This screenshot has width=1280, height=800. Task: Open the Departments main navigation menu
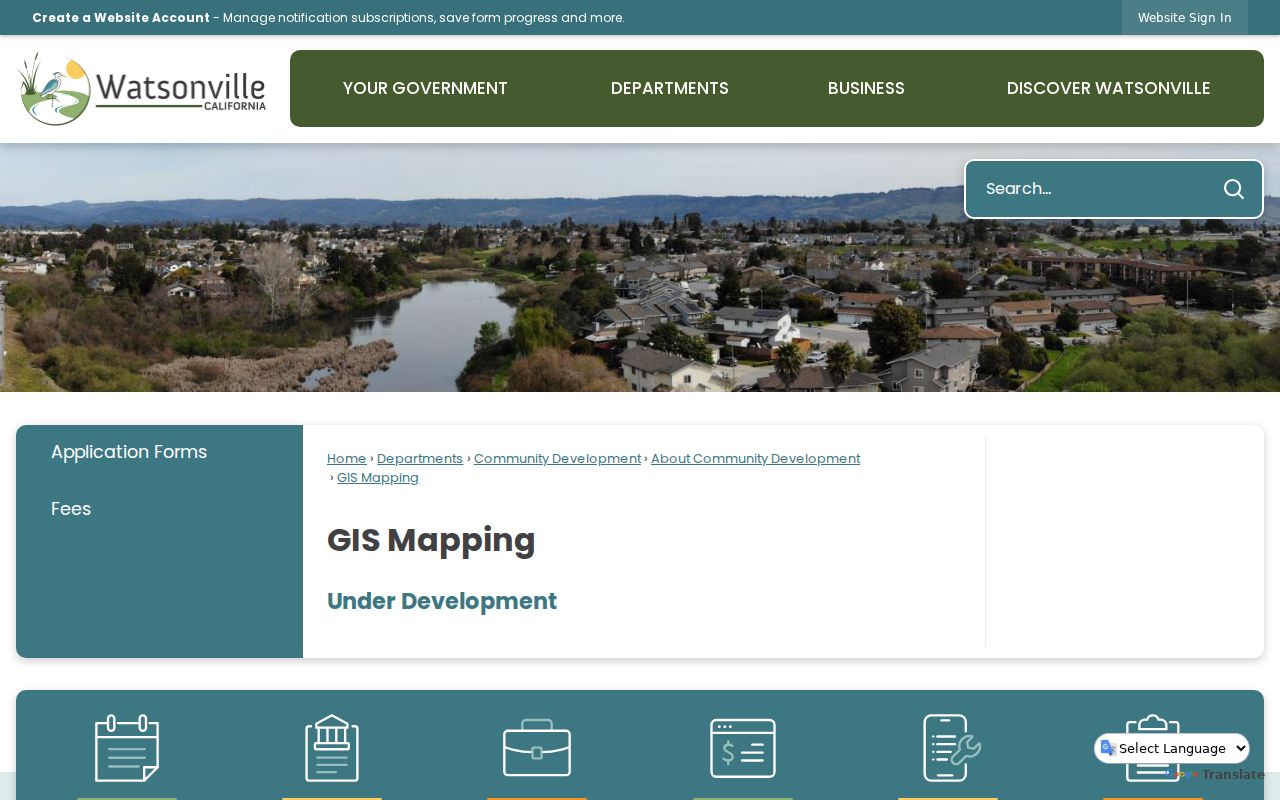[670, 88]
